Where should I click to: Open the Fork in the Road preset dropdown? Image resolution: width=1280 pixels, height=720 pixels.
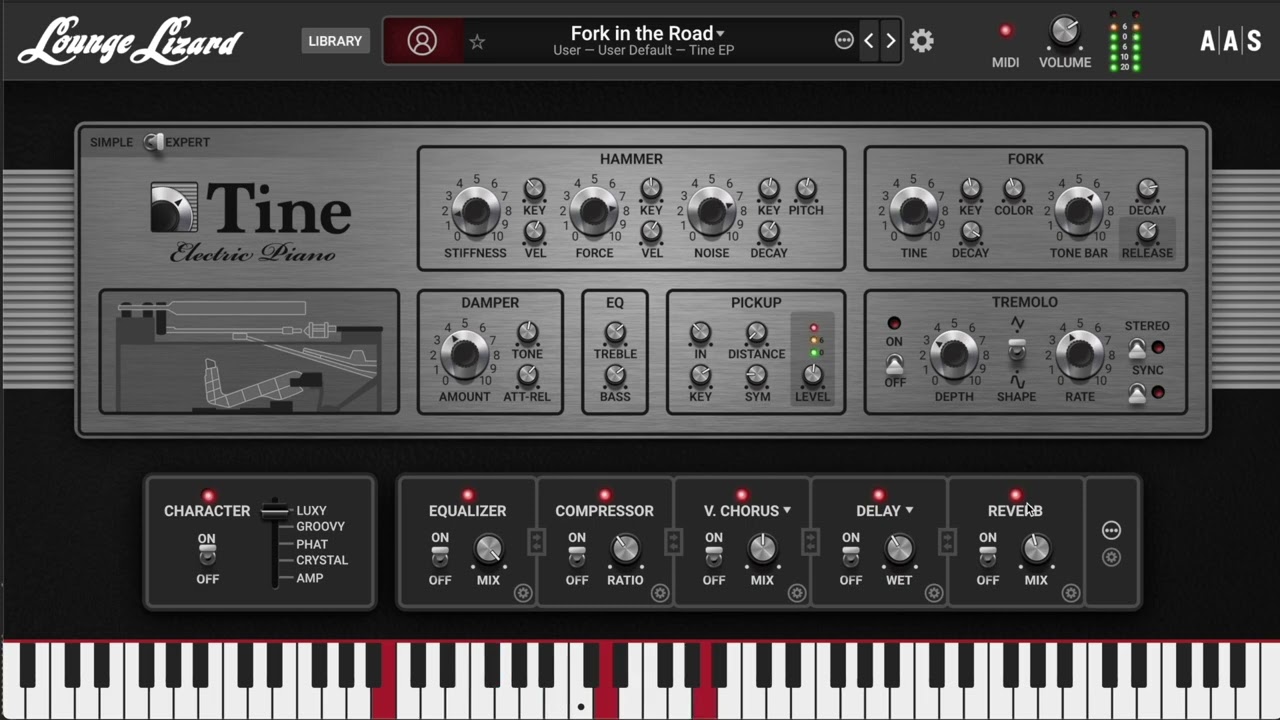click(647, 33)
